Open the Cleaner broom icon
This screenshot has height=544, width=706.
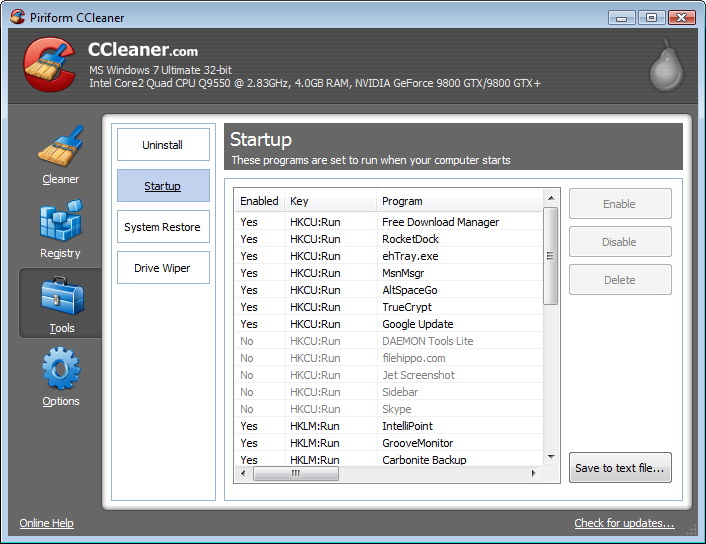tap(60, 148)
